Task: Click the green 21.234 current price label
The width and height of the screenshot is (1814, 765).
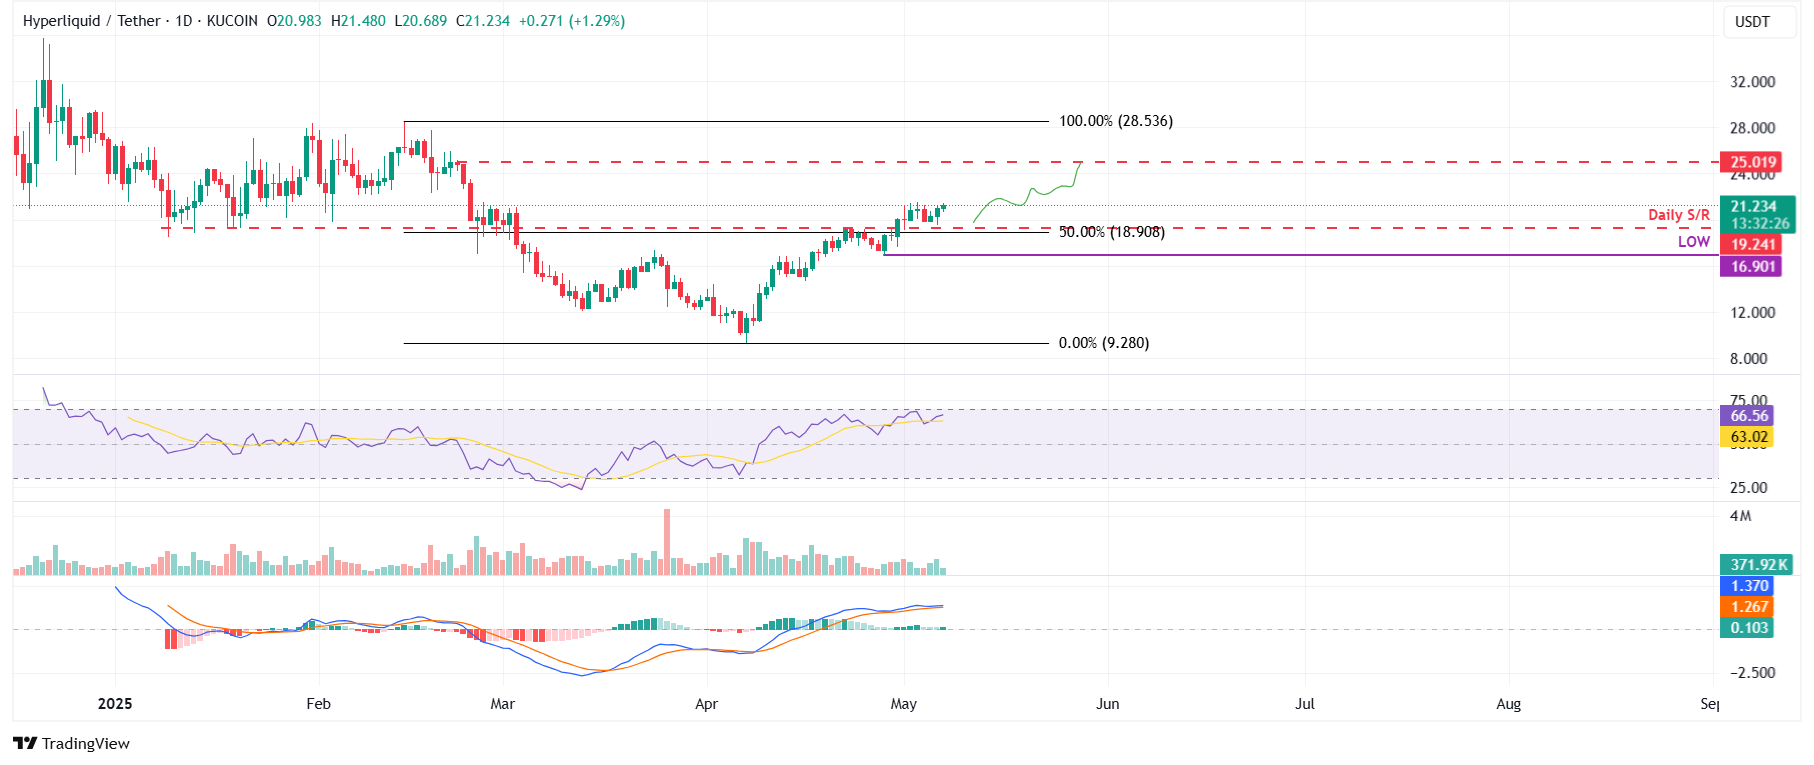Action: click(1755, 207)
